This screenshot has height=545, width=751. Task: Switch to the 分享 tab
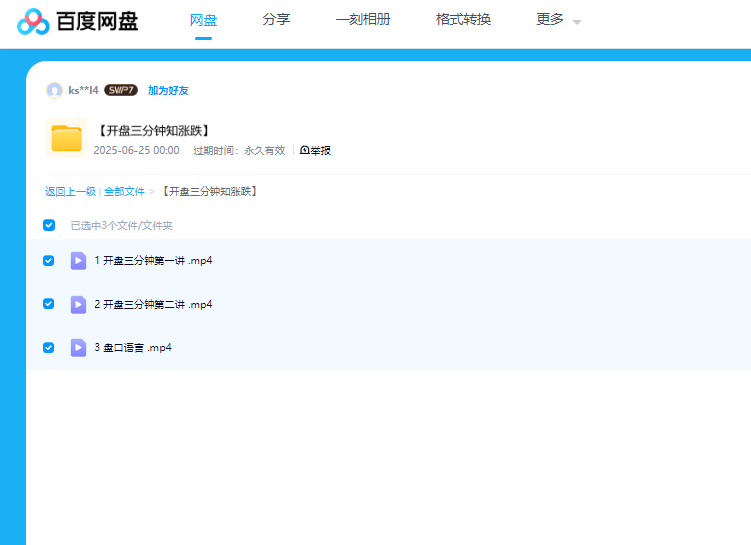(276, 20)
